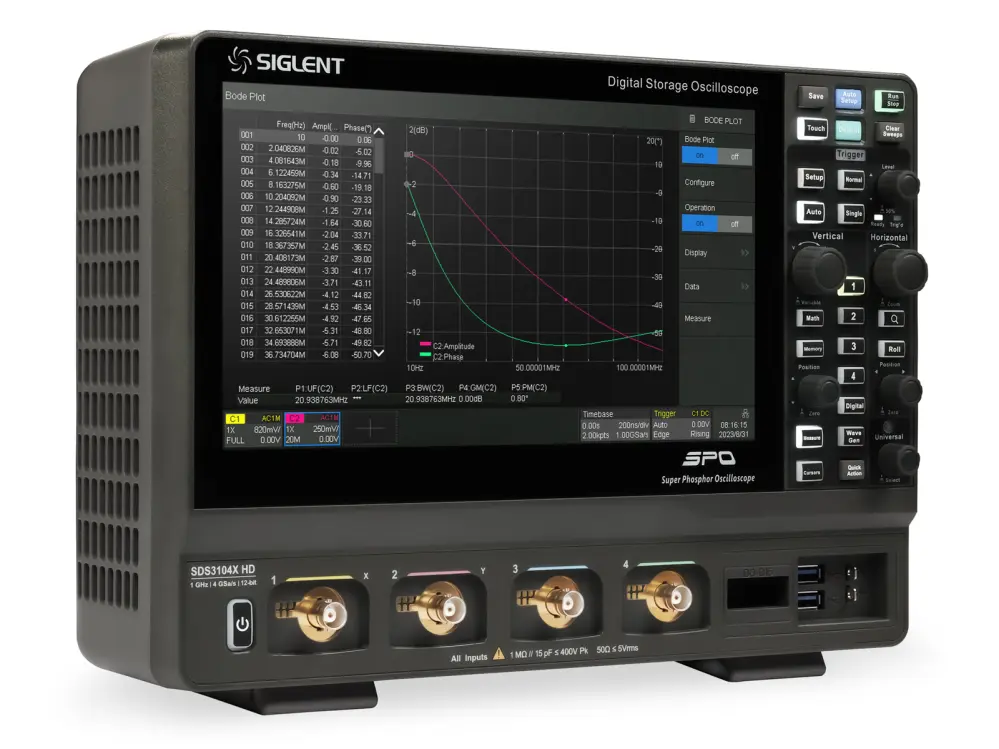Click the Bode Plot window title

tap(245, 96)
